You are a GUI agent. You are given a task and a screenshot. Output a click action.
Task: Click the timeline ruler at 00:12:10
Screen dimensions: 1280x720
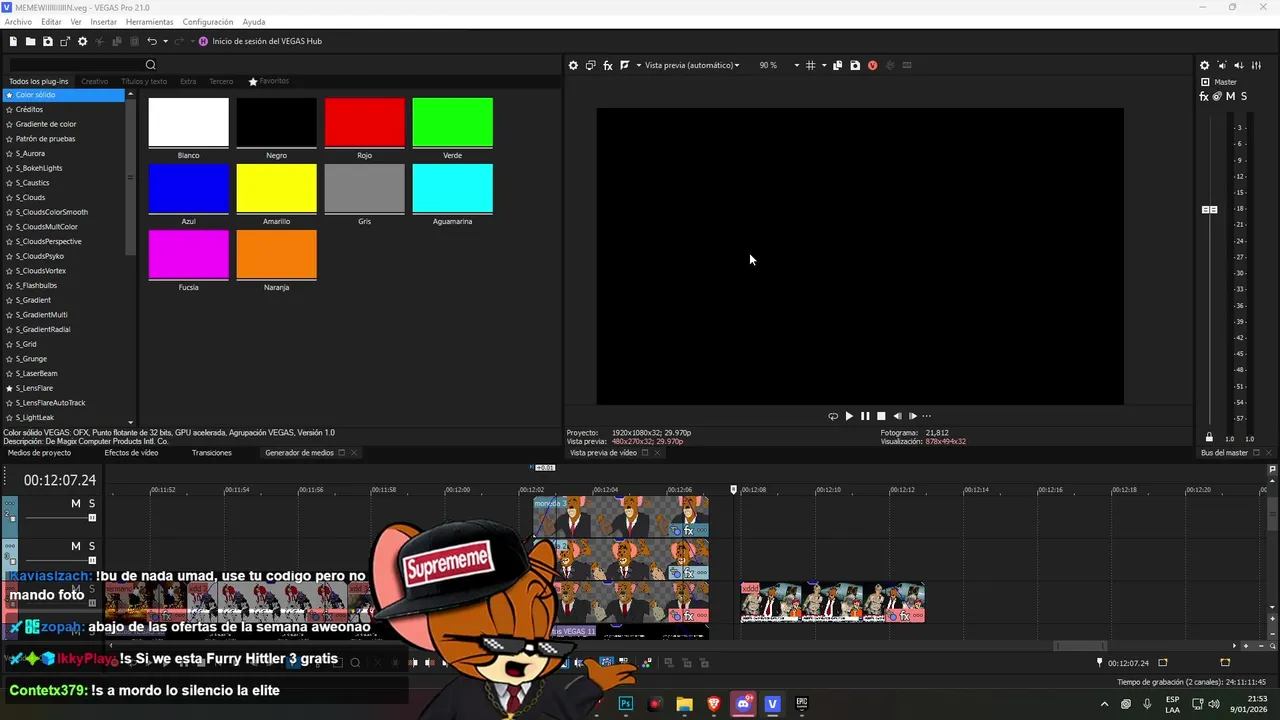(828, 490)
